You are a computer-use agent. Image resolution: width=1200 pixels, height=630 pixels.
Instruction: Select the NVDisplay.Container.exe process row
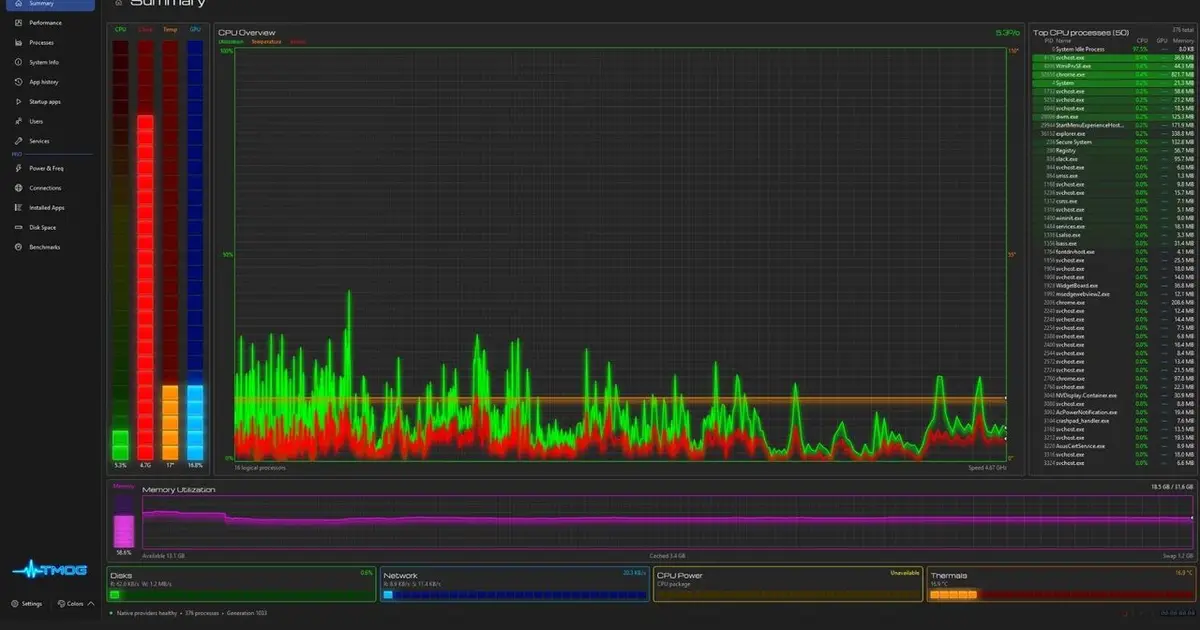click(x=1114, y=395)
